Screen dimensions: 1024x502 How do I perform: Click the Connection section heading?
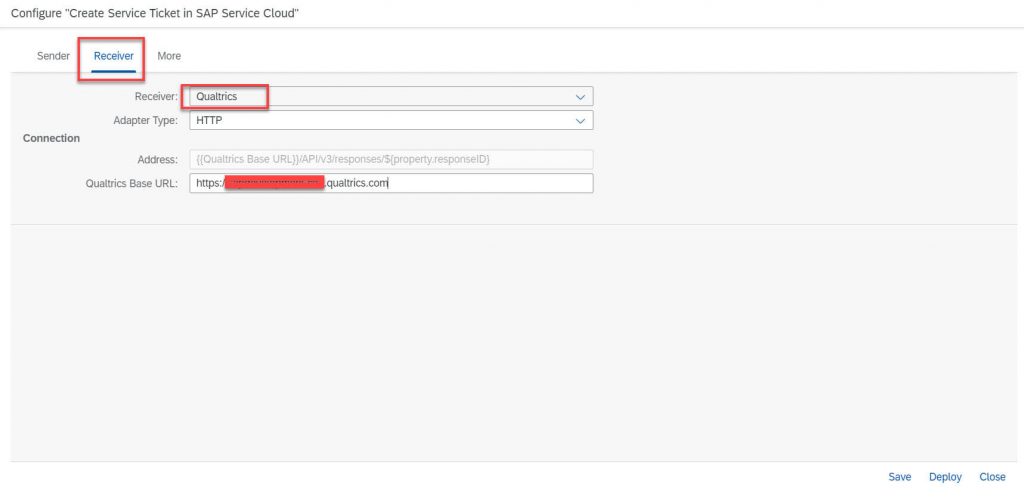(x=52, y=138)
